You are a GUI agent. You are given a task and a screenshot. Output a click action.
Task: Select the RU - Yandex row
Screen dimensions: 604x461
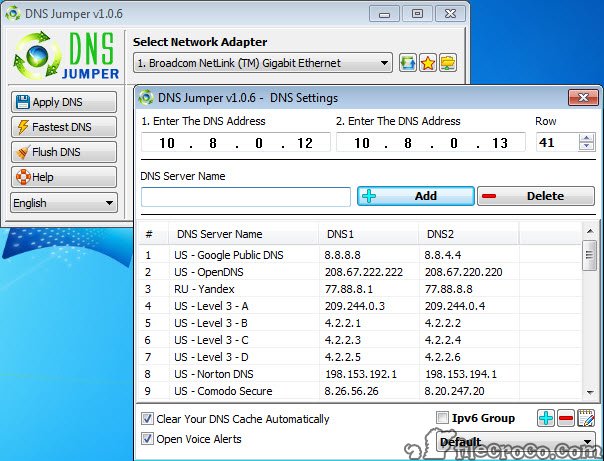tap(360, 289)
